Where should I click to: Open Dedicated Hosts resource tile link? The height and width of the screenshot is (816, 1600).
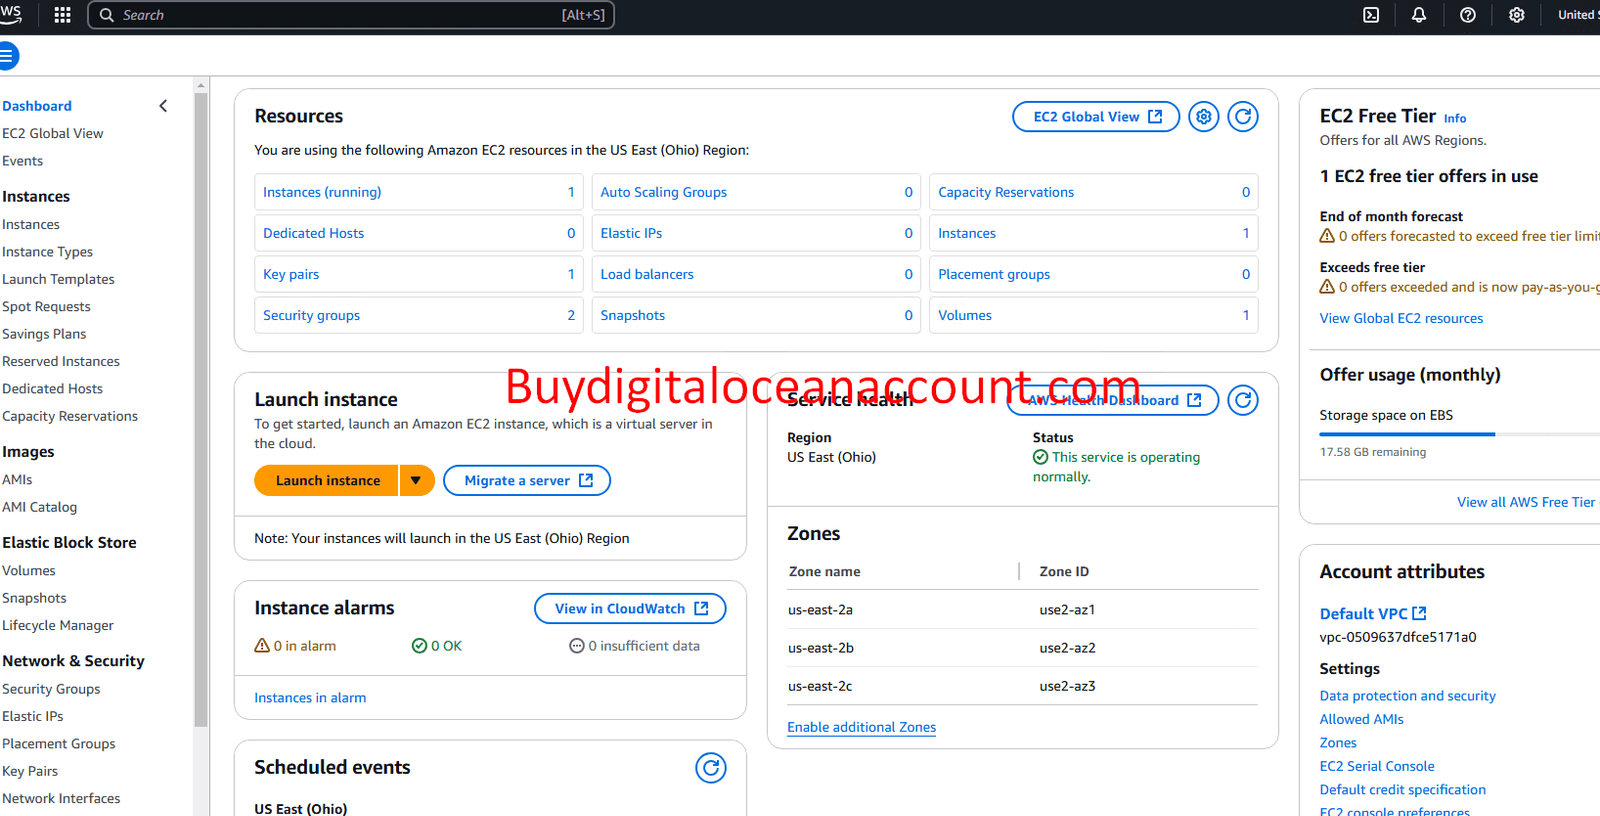click(314, 233)
